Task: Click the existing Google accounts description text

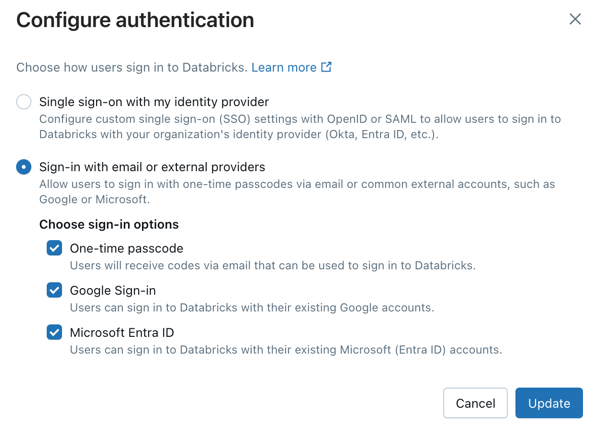Action: coord(252,308)
